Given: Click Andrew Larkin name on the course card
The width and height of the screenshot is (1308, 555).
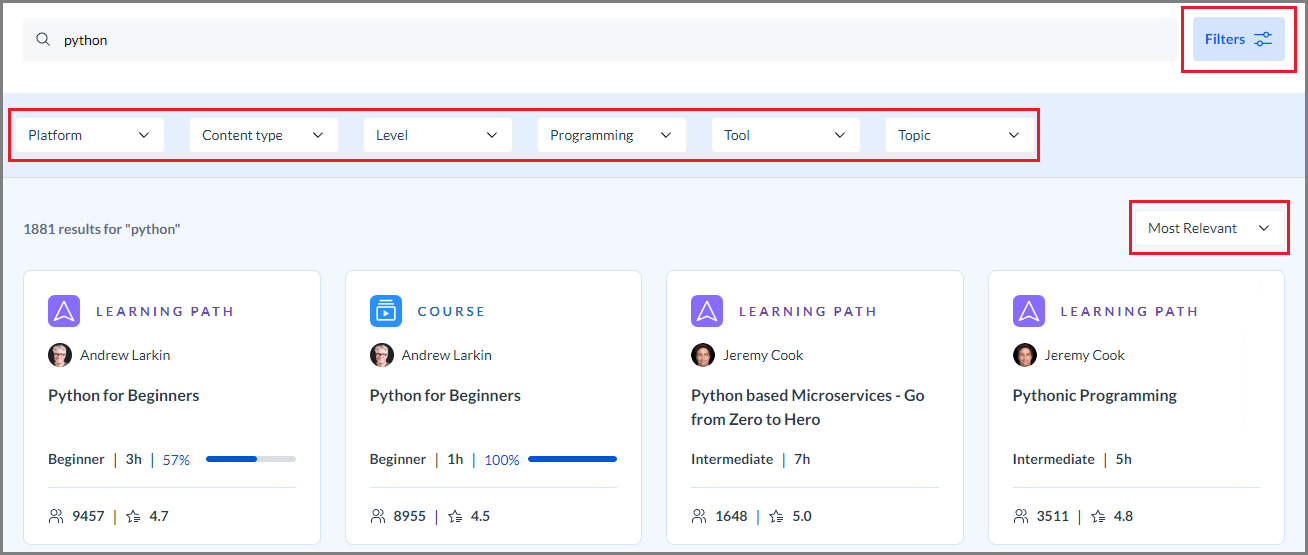Looking at the screenshot, I should pos(447,355).
